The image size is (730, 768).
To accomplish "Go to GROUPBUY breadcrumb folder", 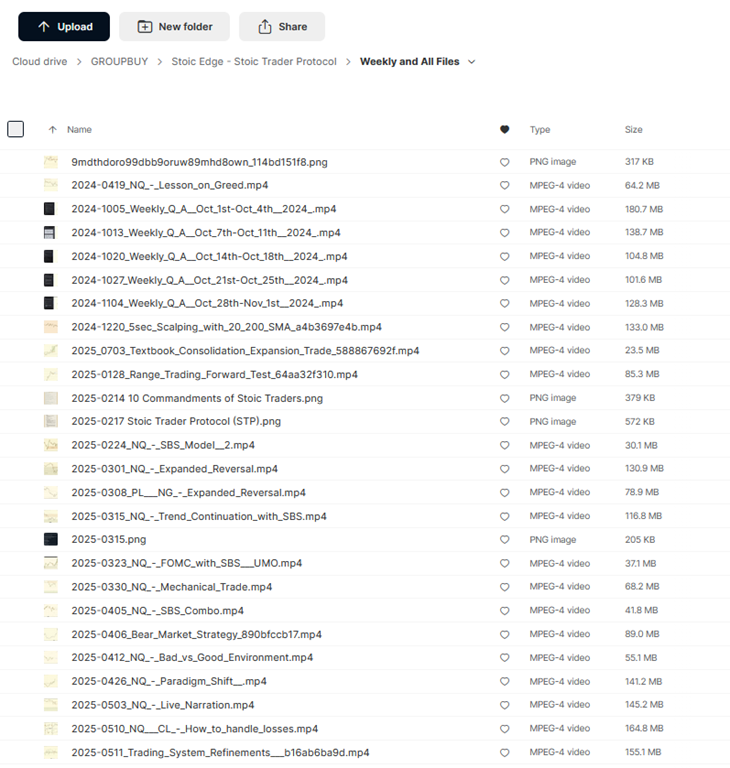I will pos(119,62).
